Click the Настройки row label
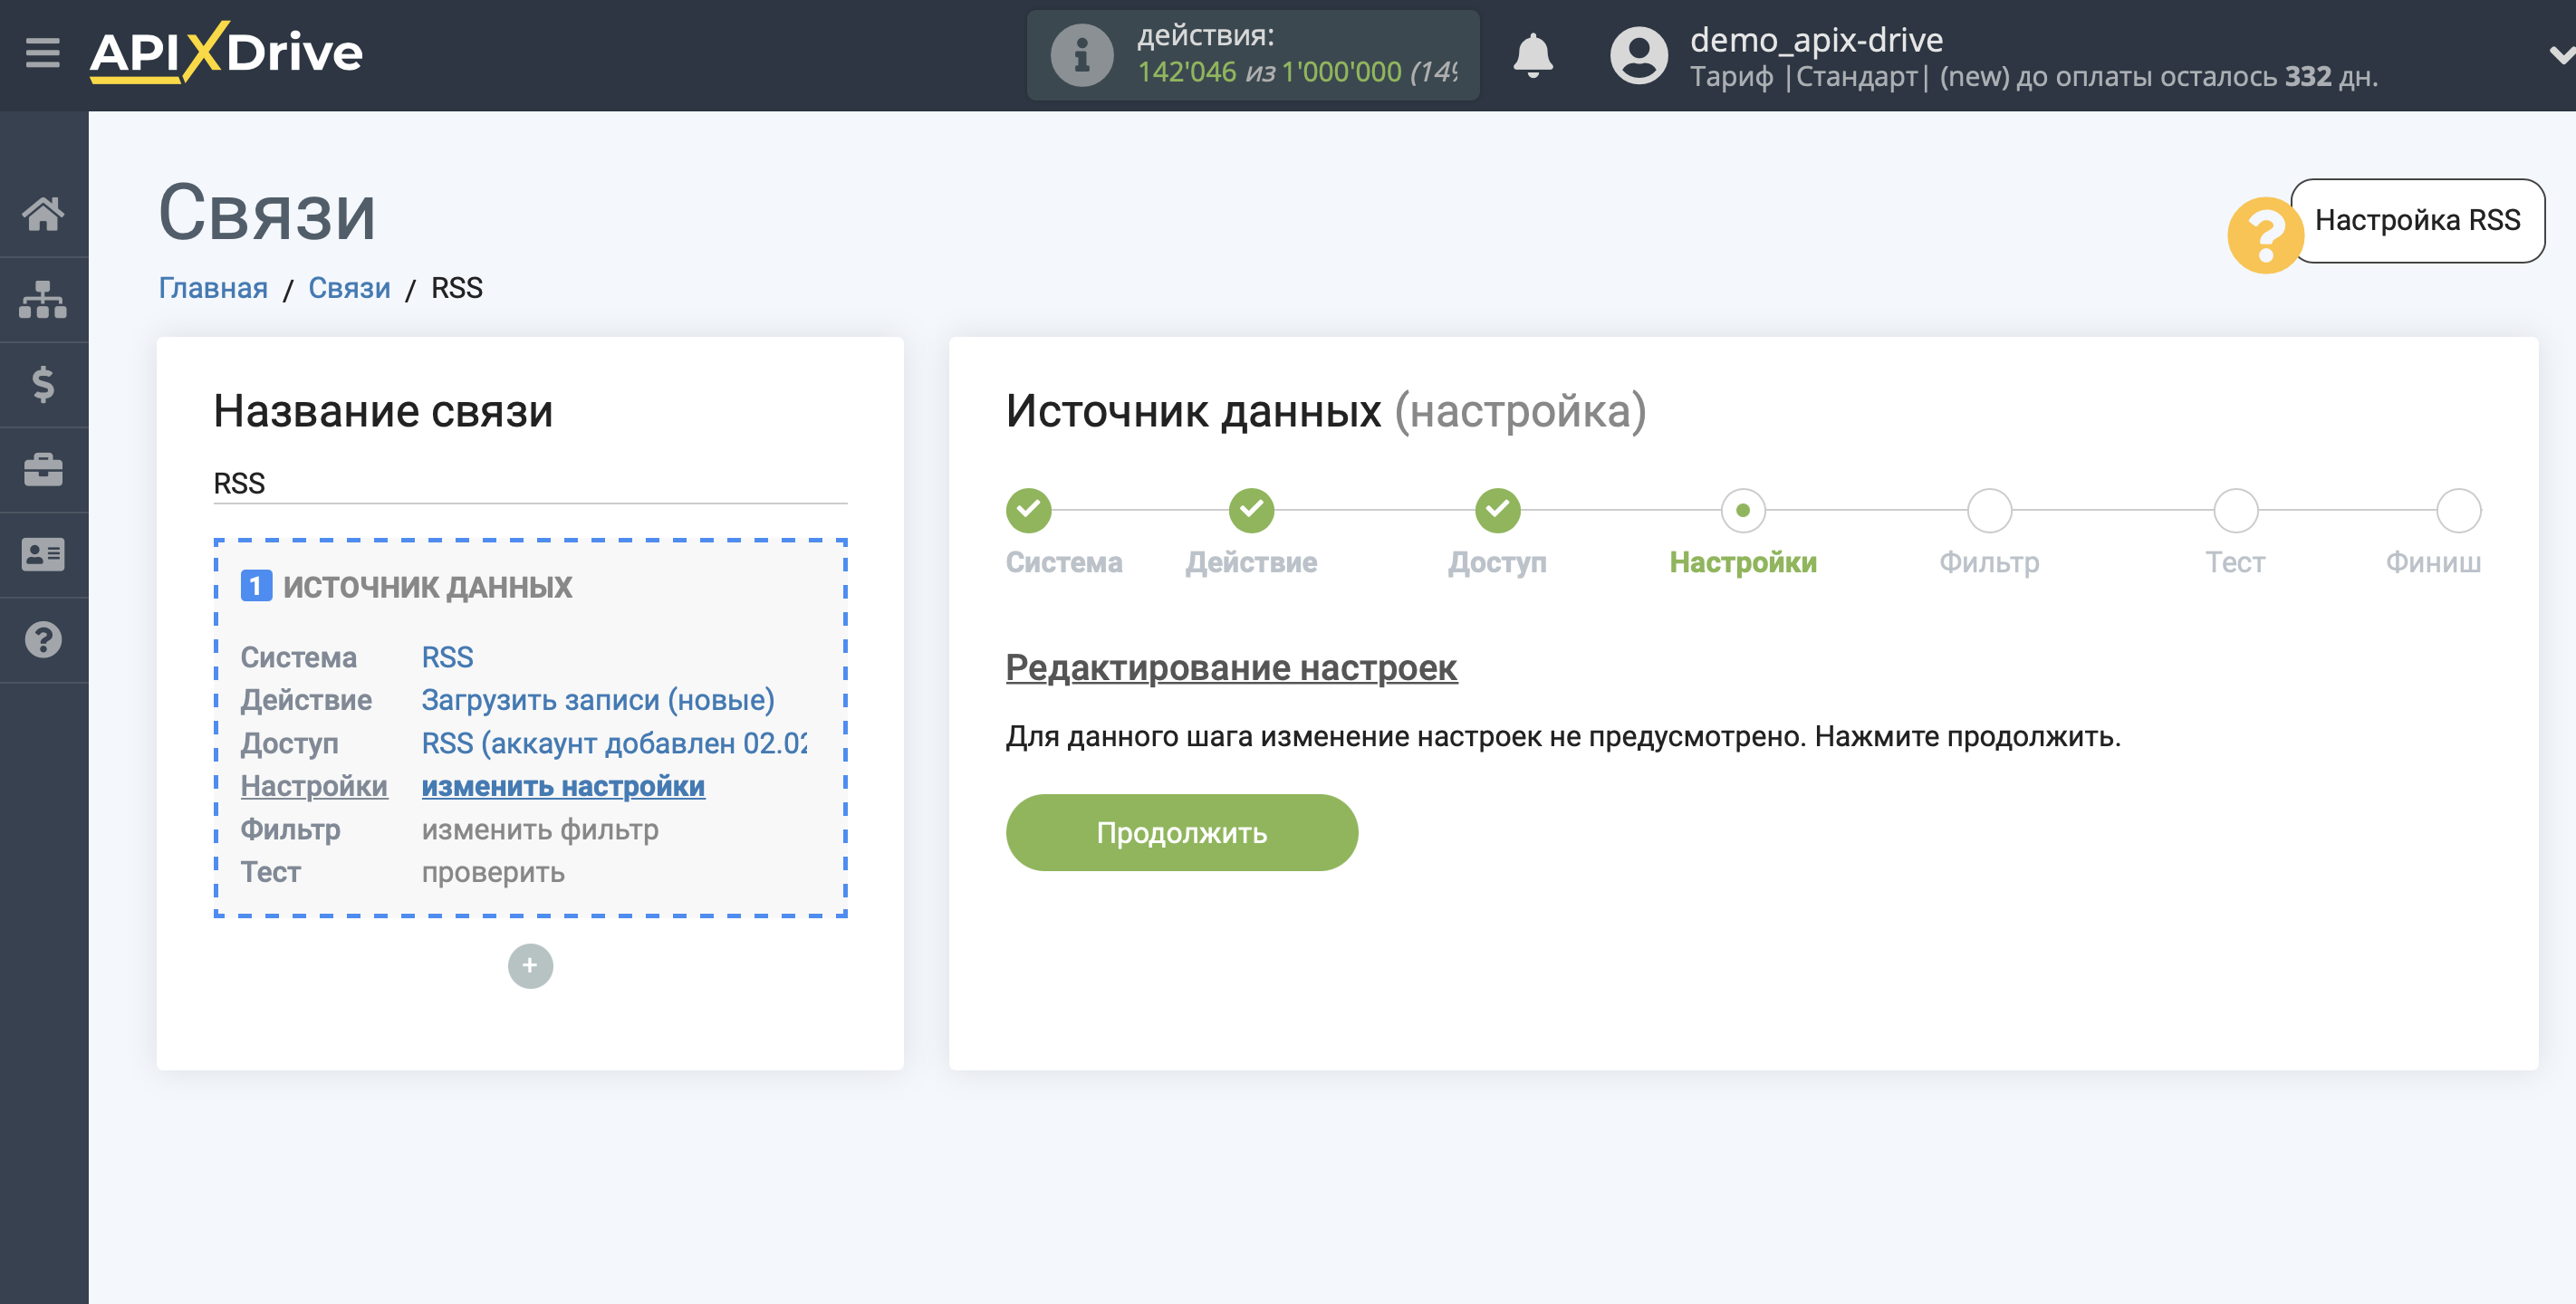Screen dimensions: 2576x1304 pos(314,786)
